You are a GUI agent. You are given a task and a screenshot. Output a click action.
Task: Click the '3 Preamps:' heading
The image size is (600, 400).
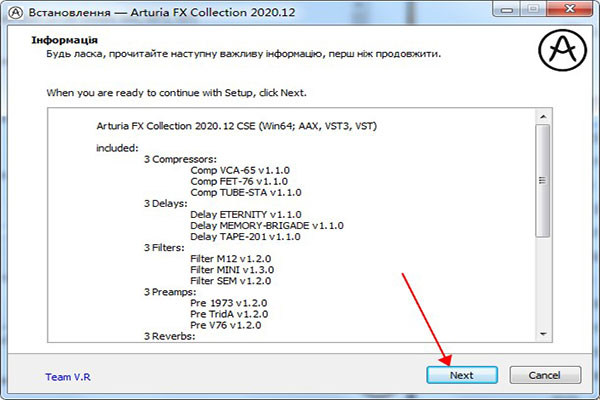click(x=170, y=292)
